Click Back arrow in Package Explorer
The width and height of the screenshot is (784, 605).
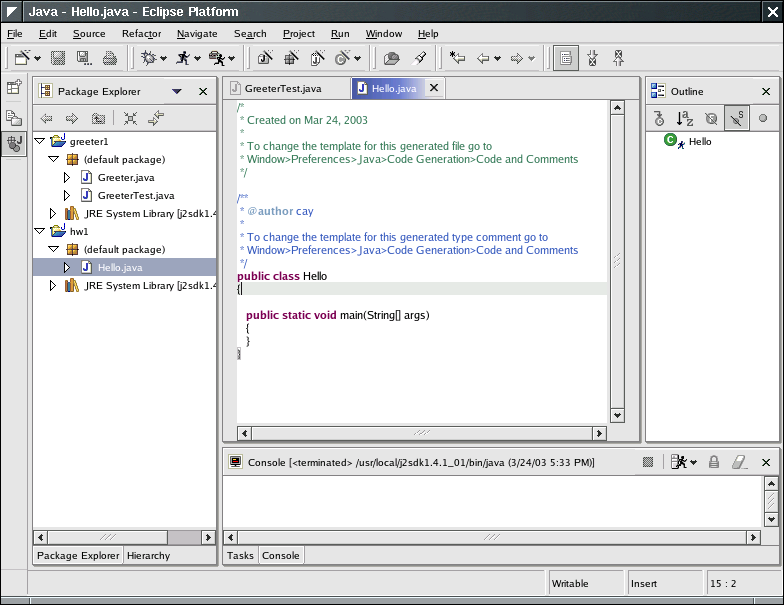46,118
